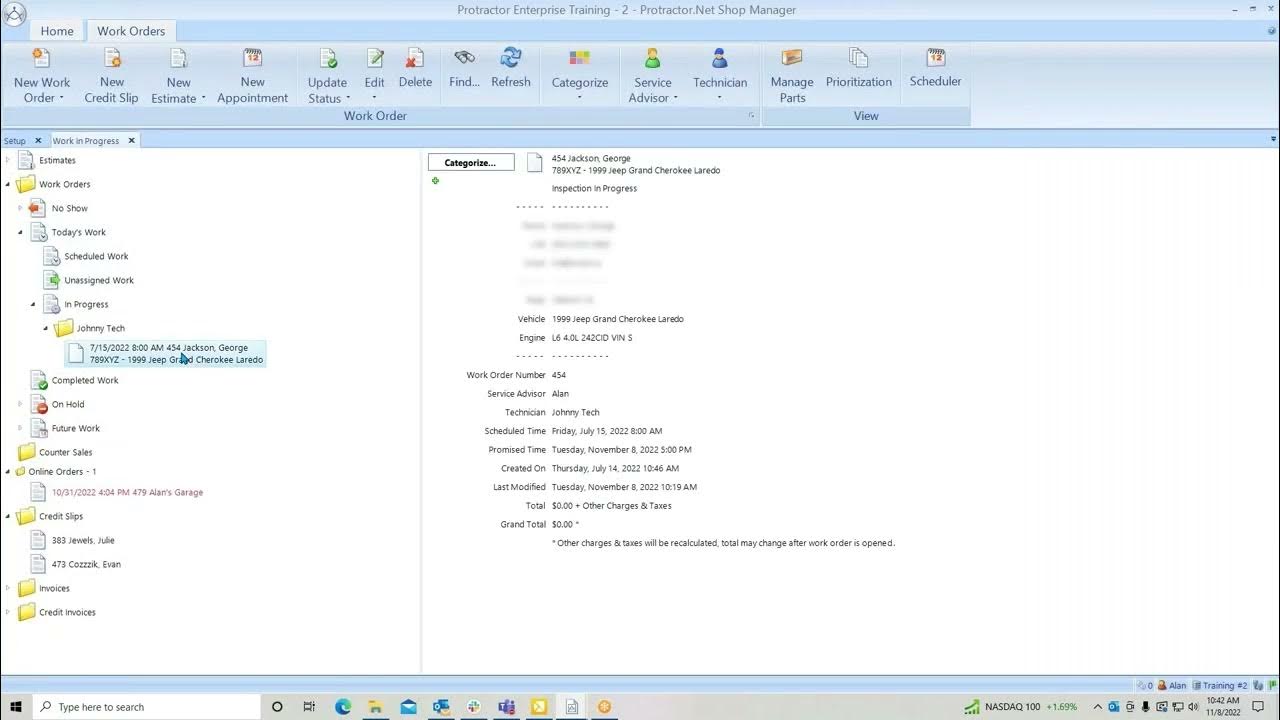Image resolution: width=1280 pixels, height=720 pixels.
Task: Open Manage Parts
Action: (792, 76)
